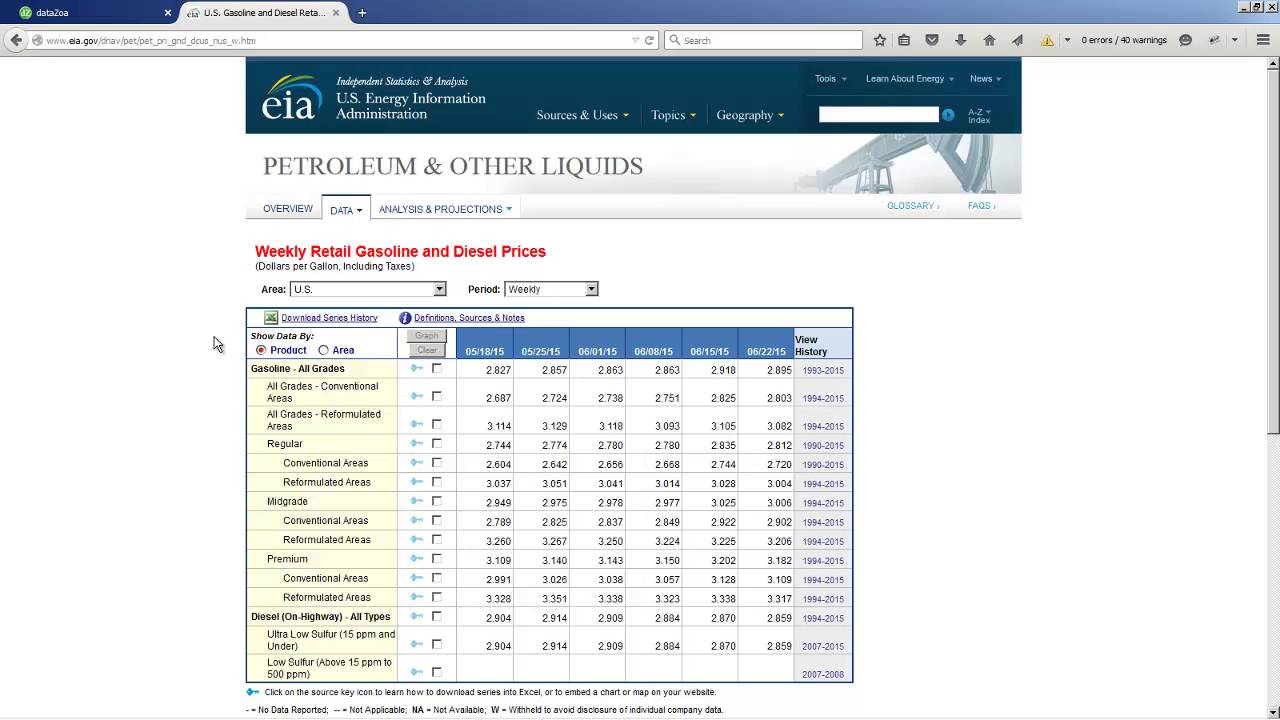Screen dimensions: 1280x720
Task: Click source key icon for Premium row
Action: pyautogui.click(x=417, y=558)
